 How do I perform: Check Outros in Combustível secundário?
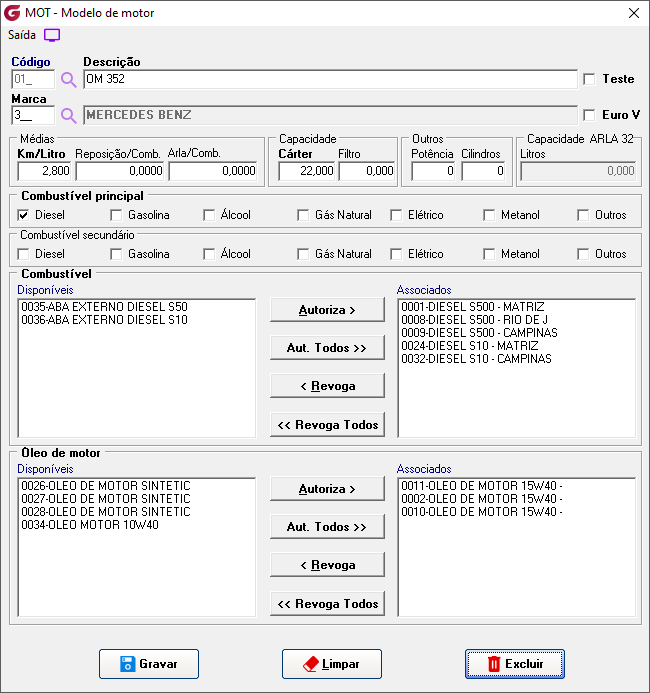pos(583,254)
